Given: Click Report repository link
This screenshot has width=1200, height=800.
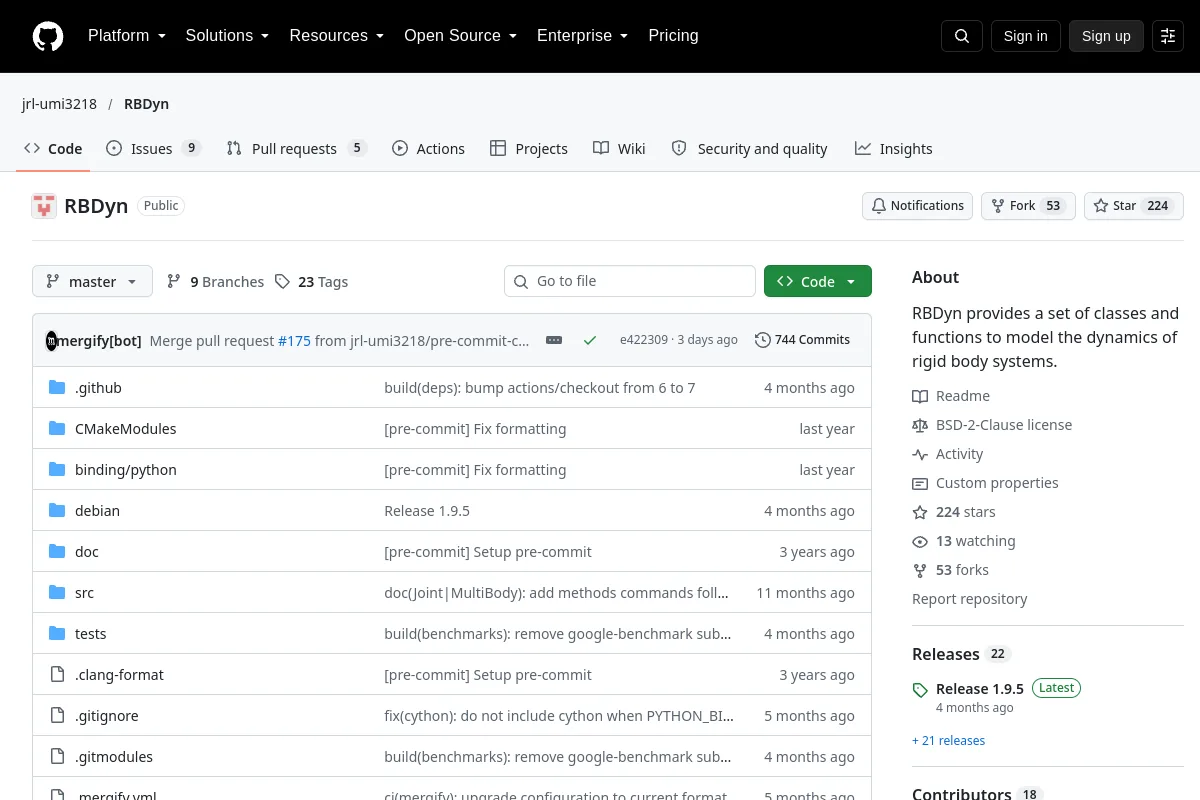Looking at the screenshot, I should pos(969,599).
